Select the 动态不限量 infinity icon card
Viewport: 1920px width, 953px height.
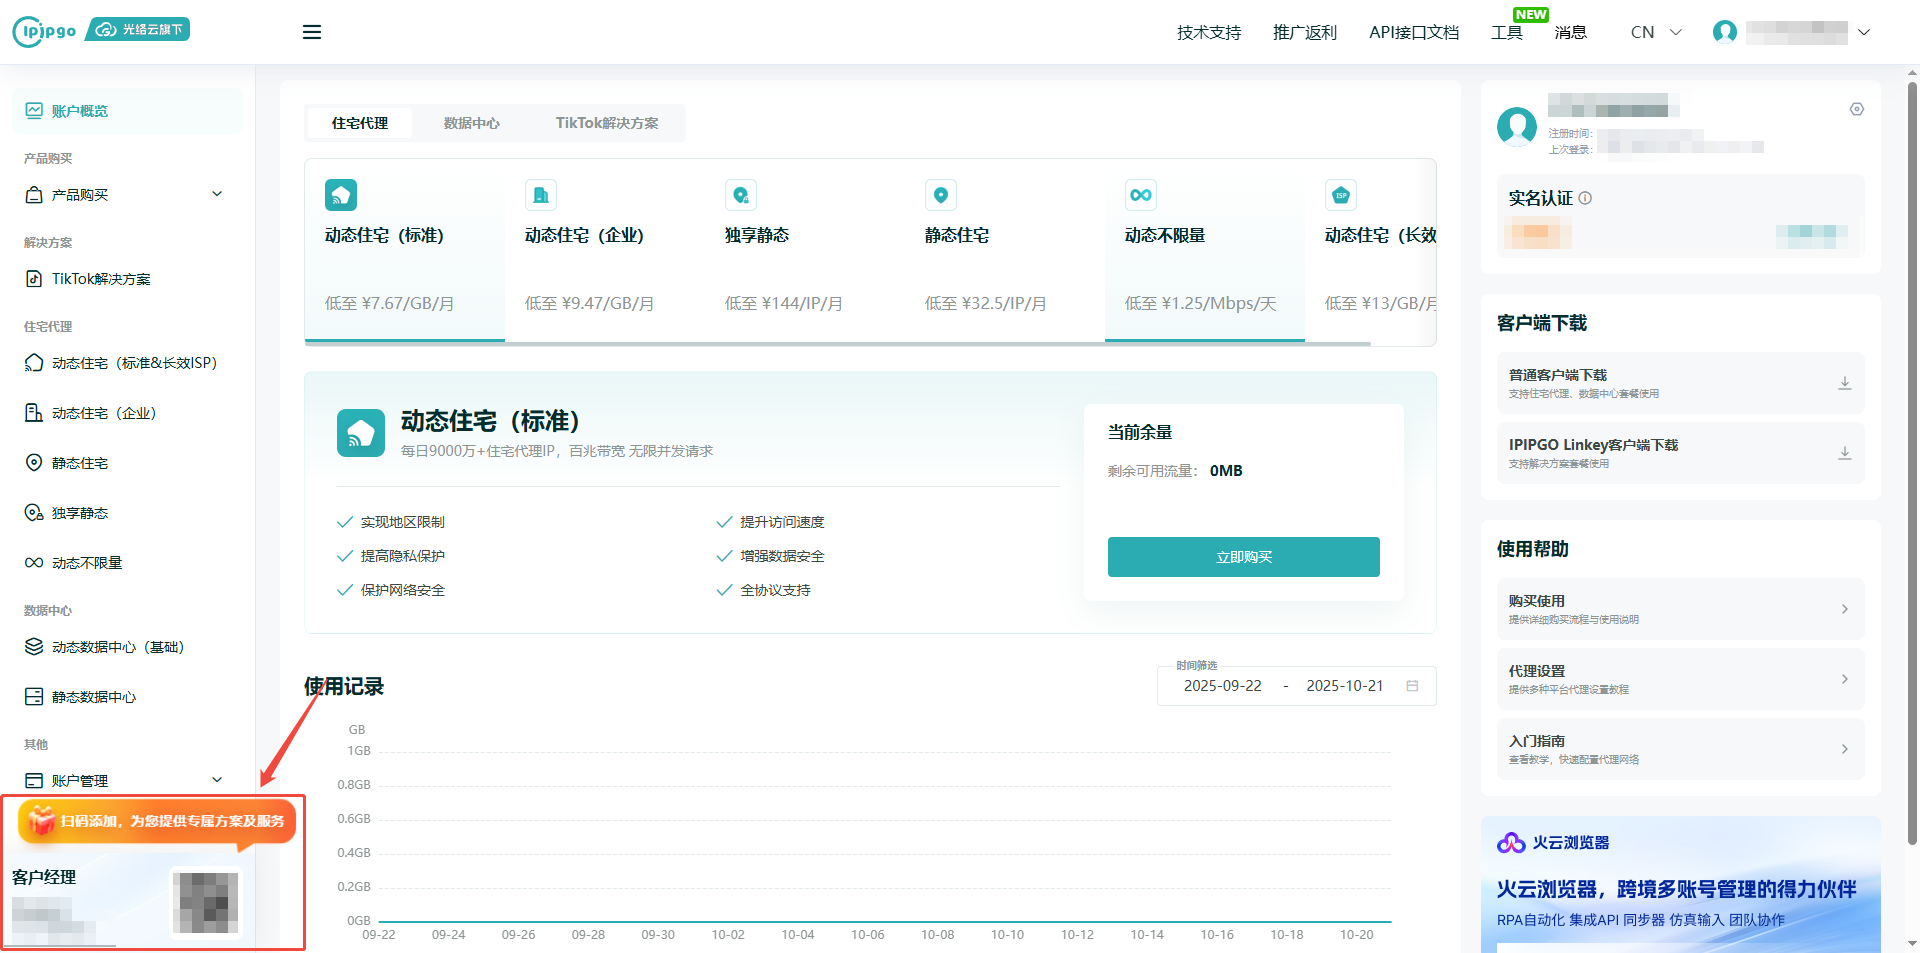pos(1140,195)
